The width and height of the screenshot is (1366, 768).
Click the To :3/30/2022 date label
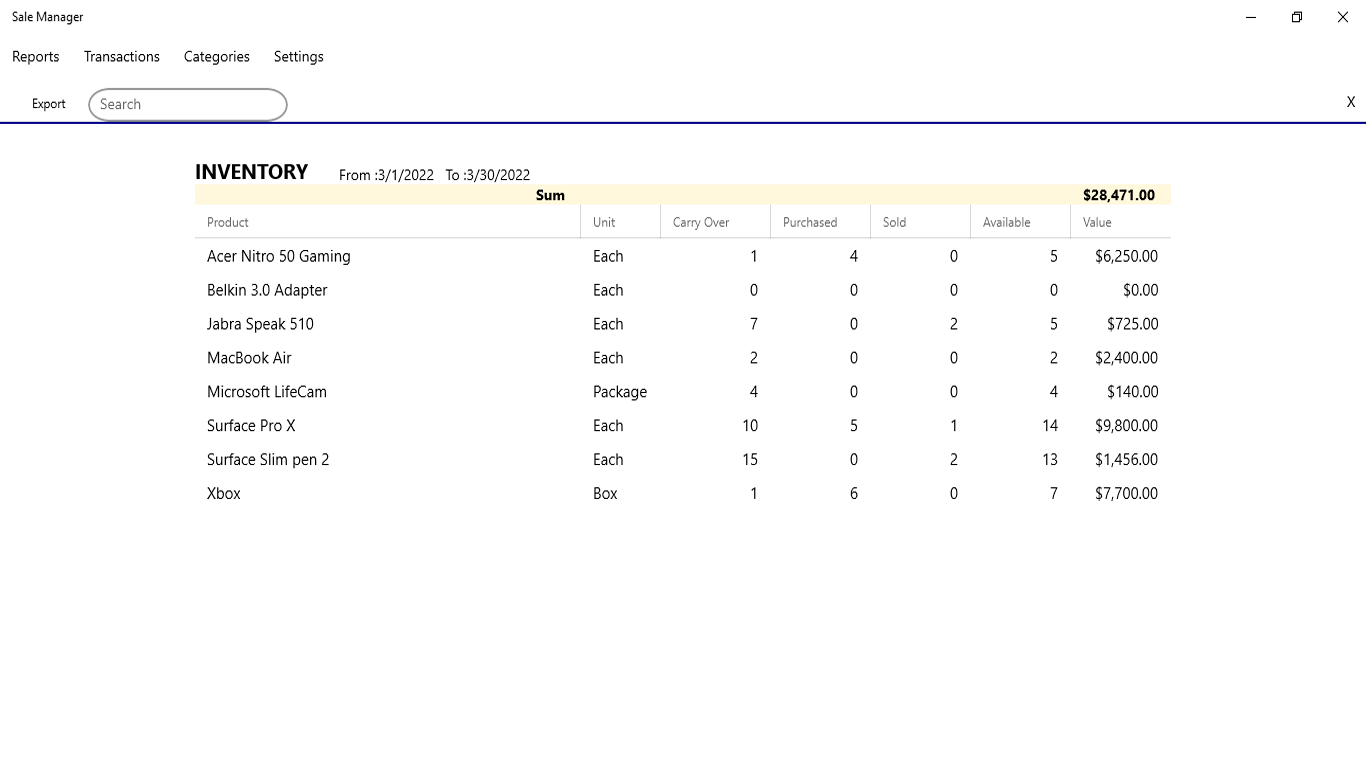[488, 175]
